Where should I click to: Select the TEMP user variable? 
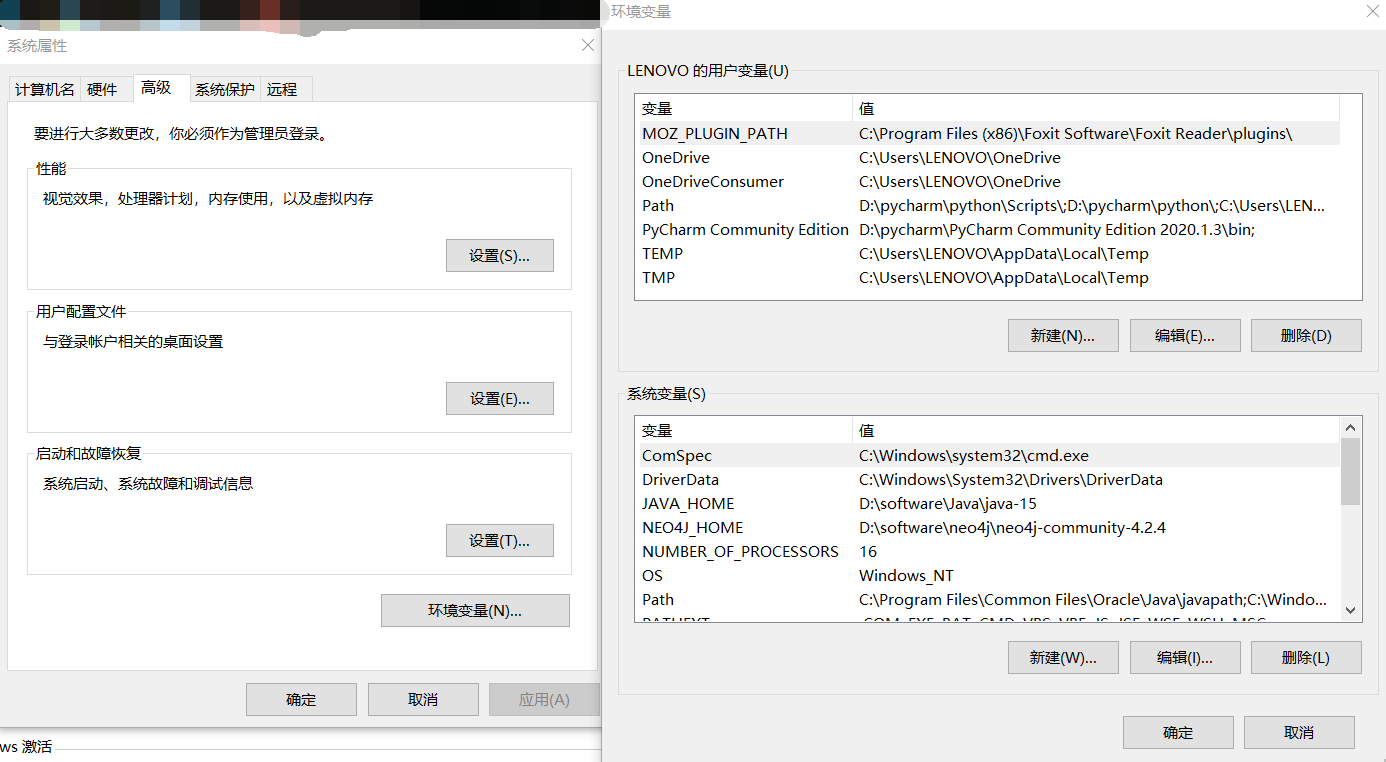pyautogui.click(x=987, y=254)
